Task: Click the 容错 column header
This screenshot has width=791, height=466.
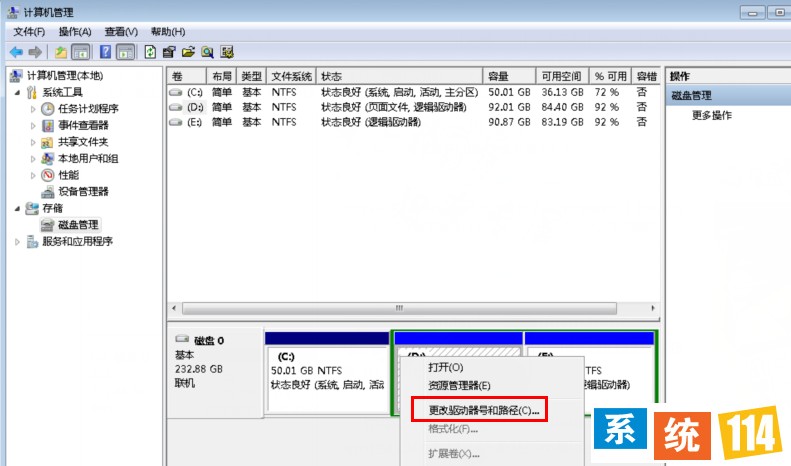Action: pyautogui.click(x=646, y=76)
